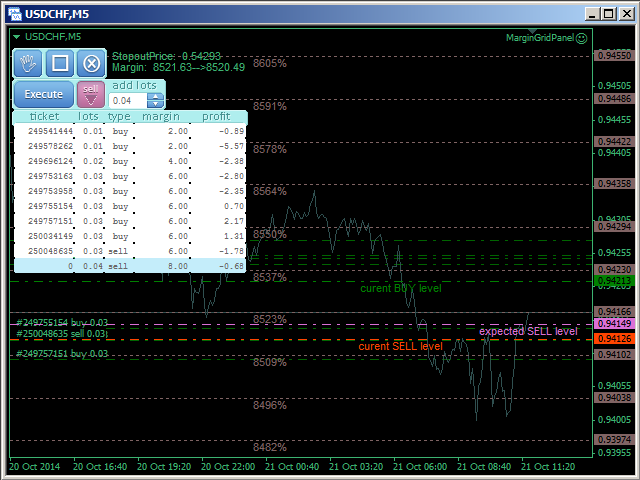Click the hand drag panel icon
Image resolution: width=640 pixels, height=480 pixels.
(28, 63)
